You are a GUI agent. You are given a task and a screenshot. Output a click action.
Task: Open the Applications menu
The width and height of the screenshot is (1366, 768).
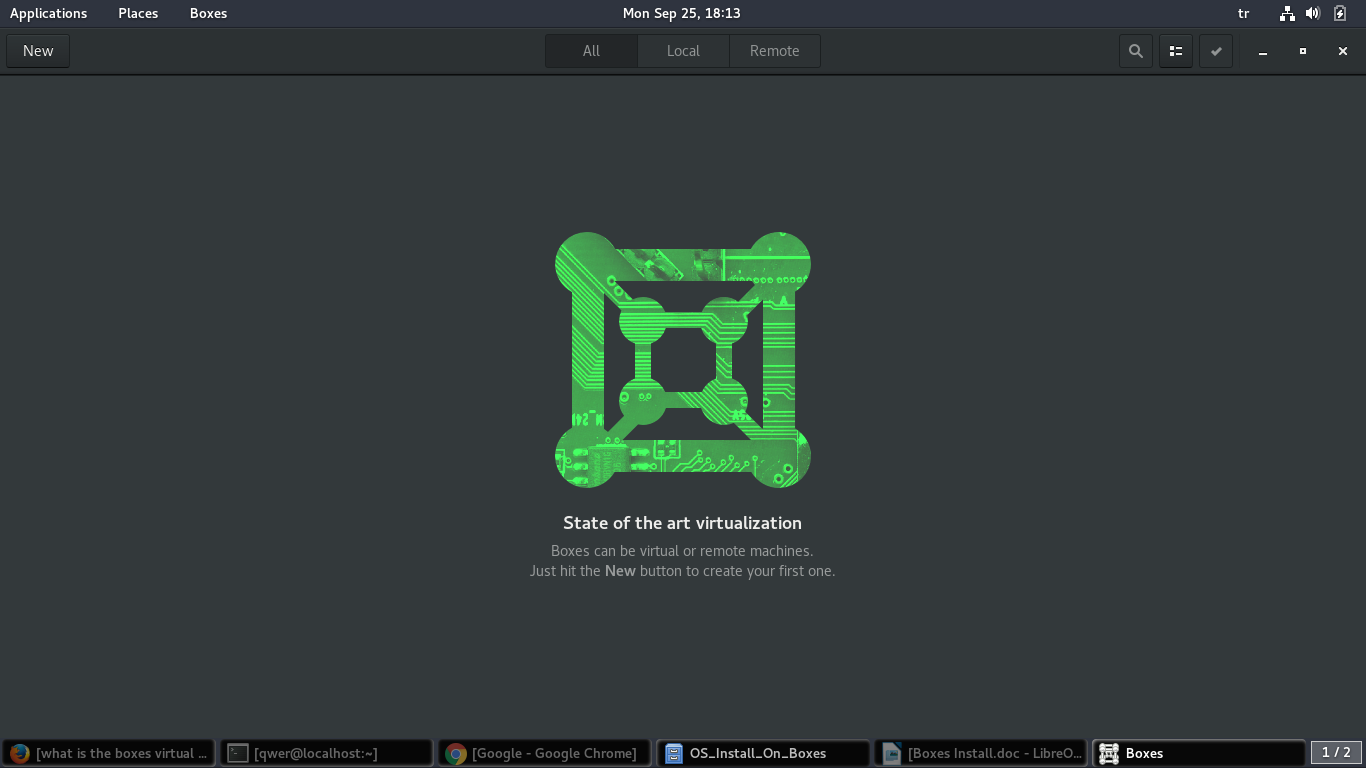pos(48,13)
